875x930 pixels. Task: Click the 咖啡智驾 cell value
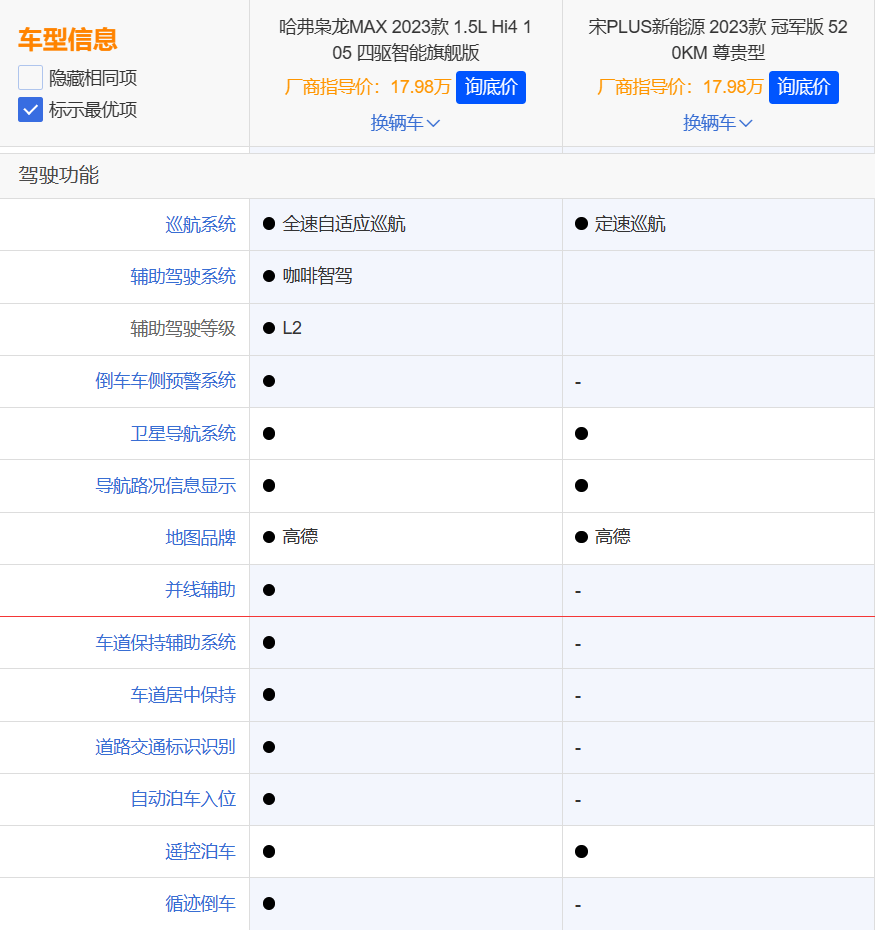317,276
